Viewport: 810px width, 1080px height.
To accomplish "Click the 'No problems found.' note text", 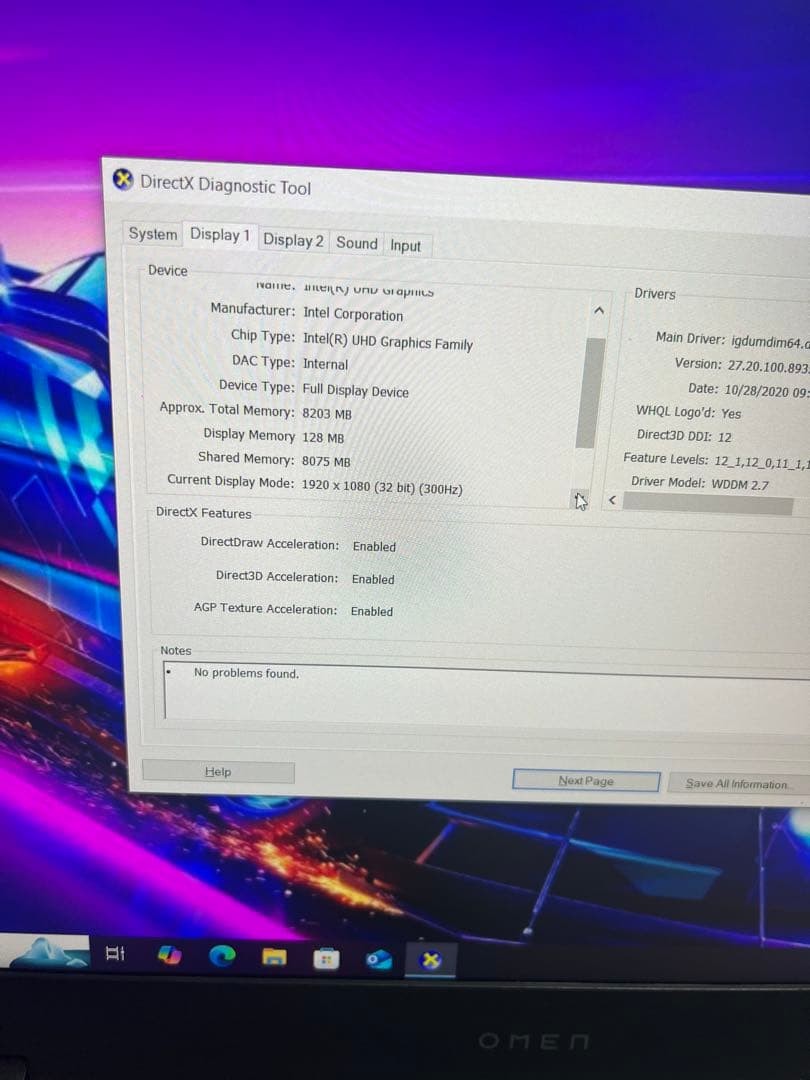I will pos(246,673).
